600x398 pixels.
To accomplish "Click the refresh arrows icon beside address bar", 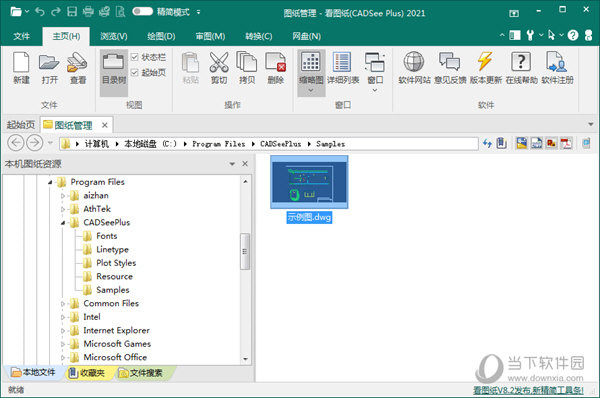I will tap(487, 144).
